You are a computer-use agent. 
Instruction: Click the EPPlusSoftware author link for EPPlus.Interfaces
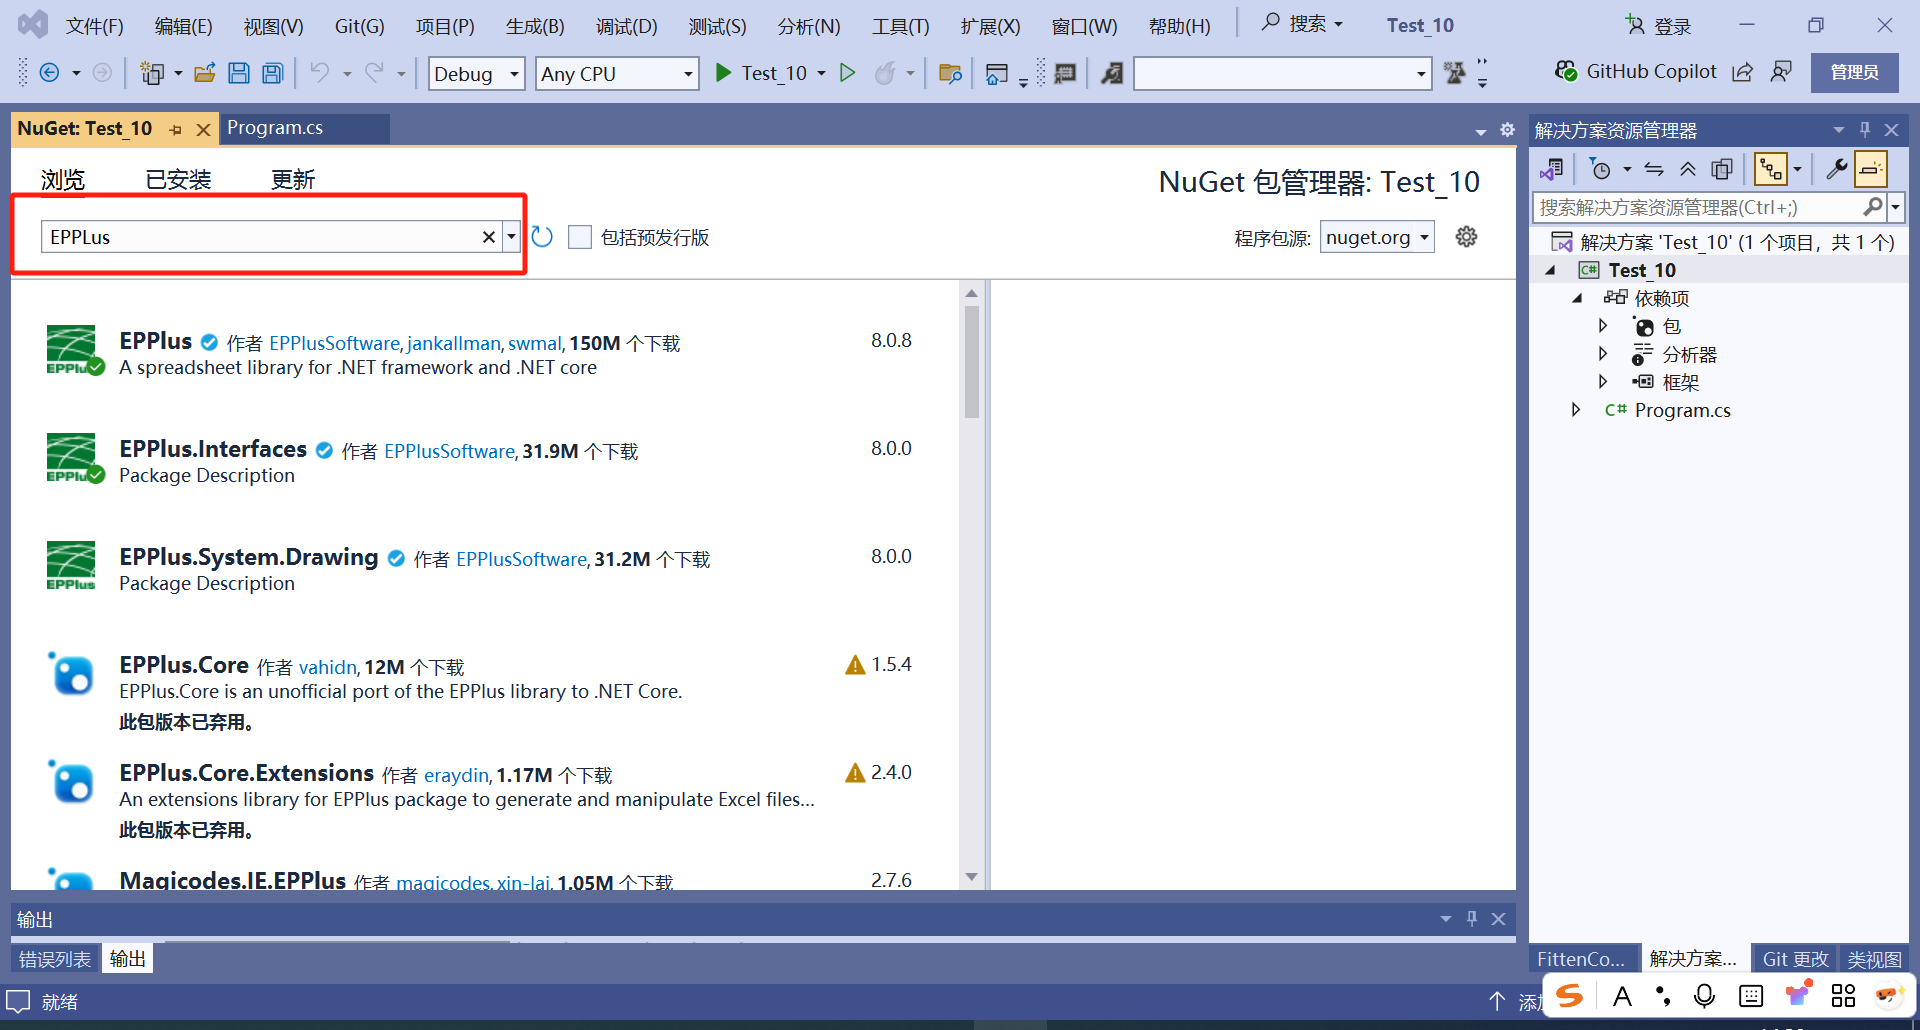[x=449, y=451]
